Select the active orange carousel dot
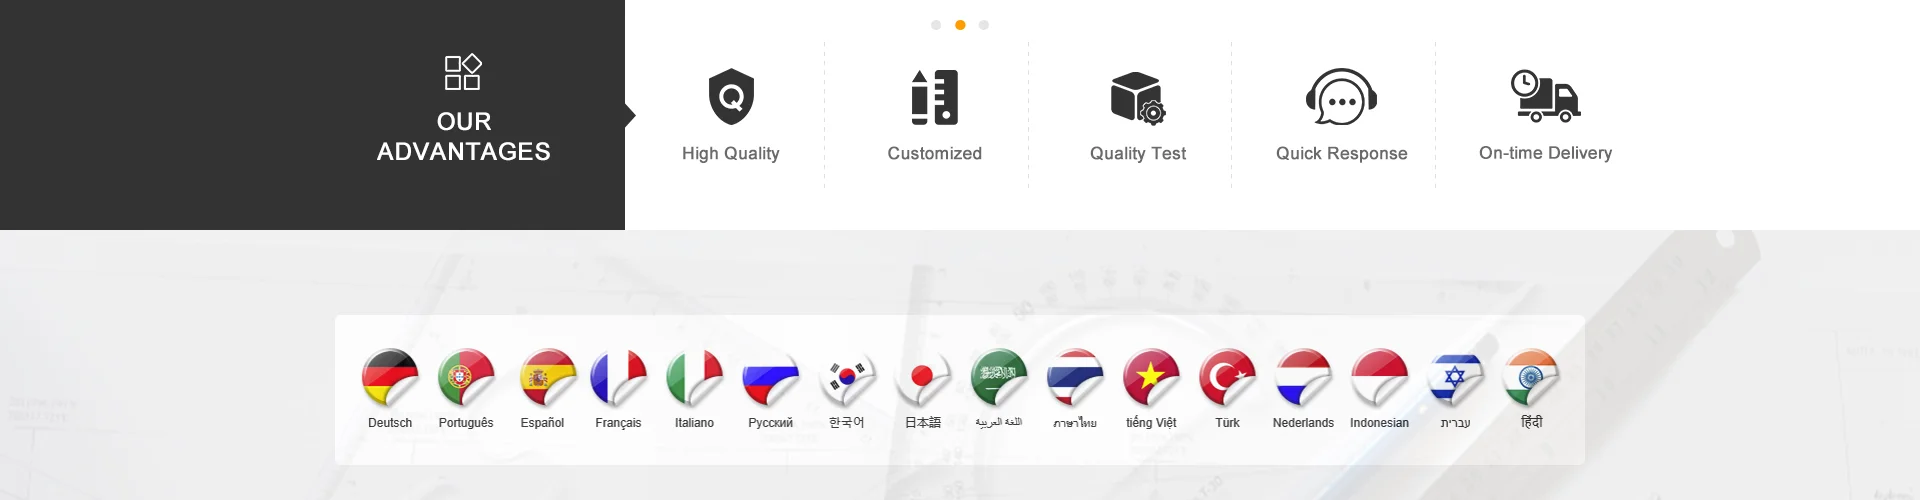The image size is (1920, 500). coord(960,25)
